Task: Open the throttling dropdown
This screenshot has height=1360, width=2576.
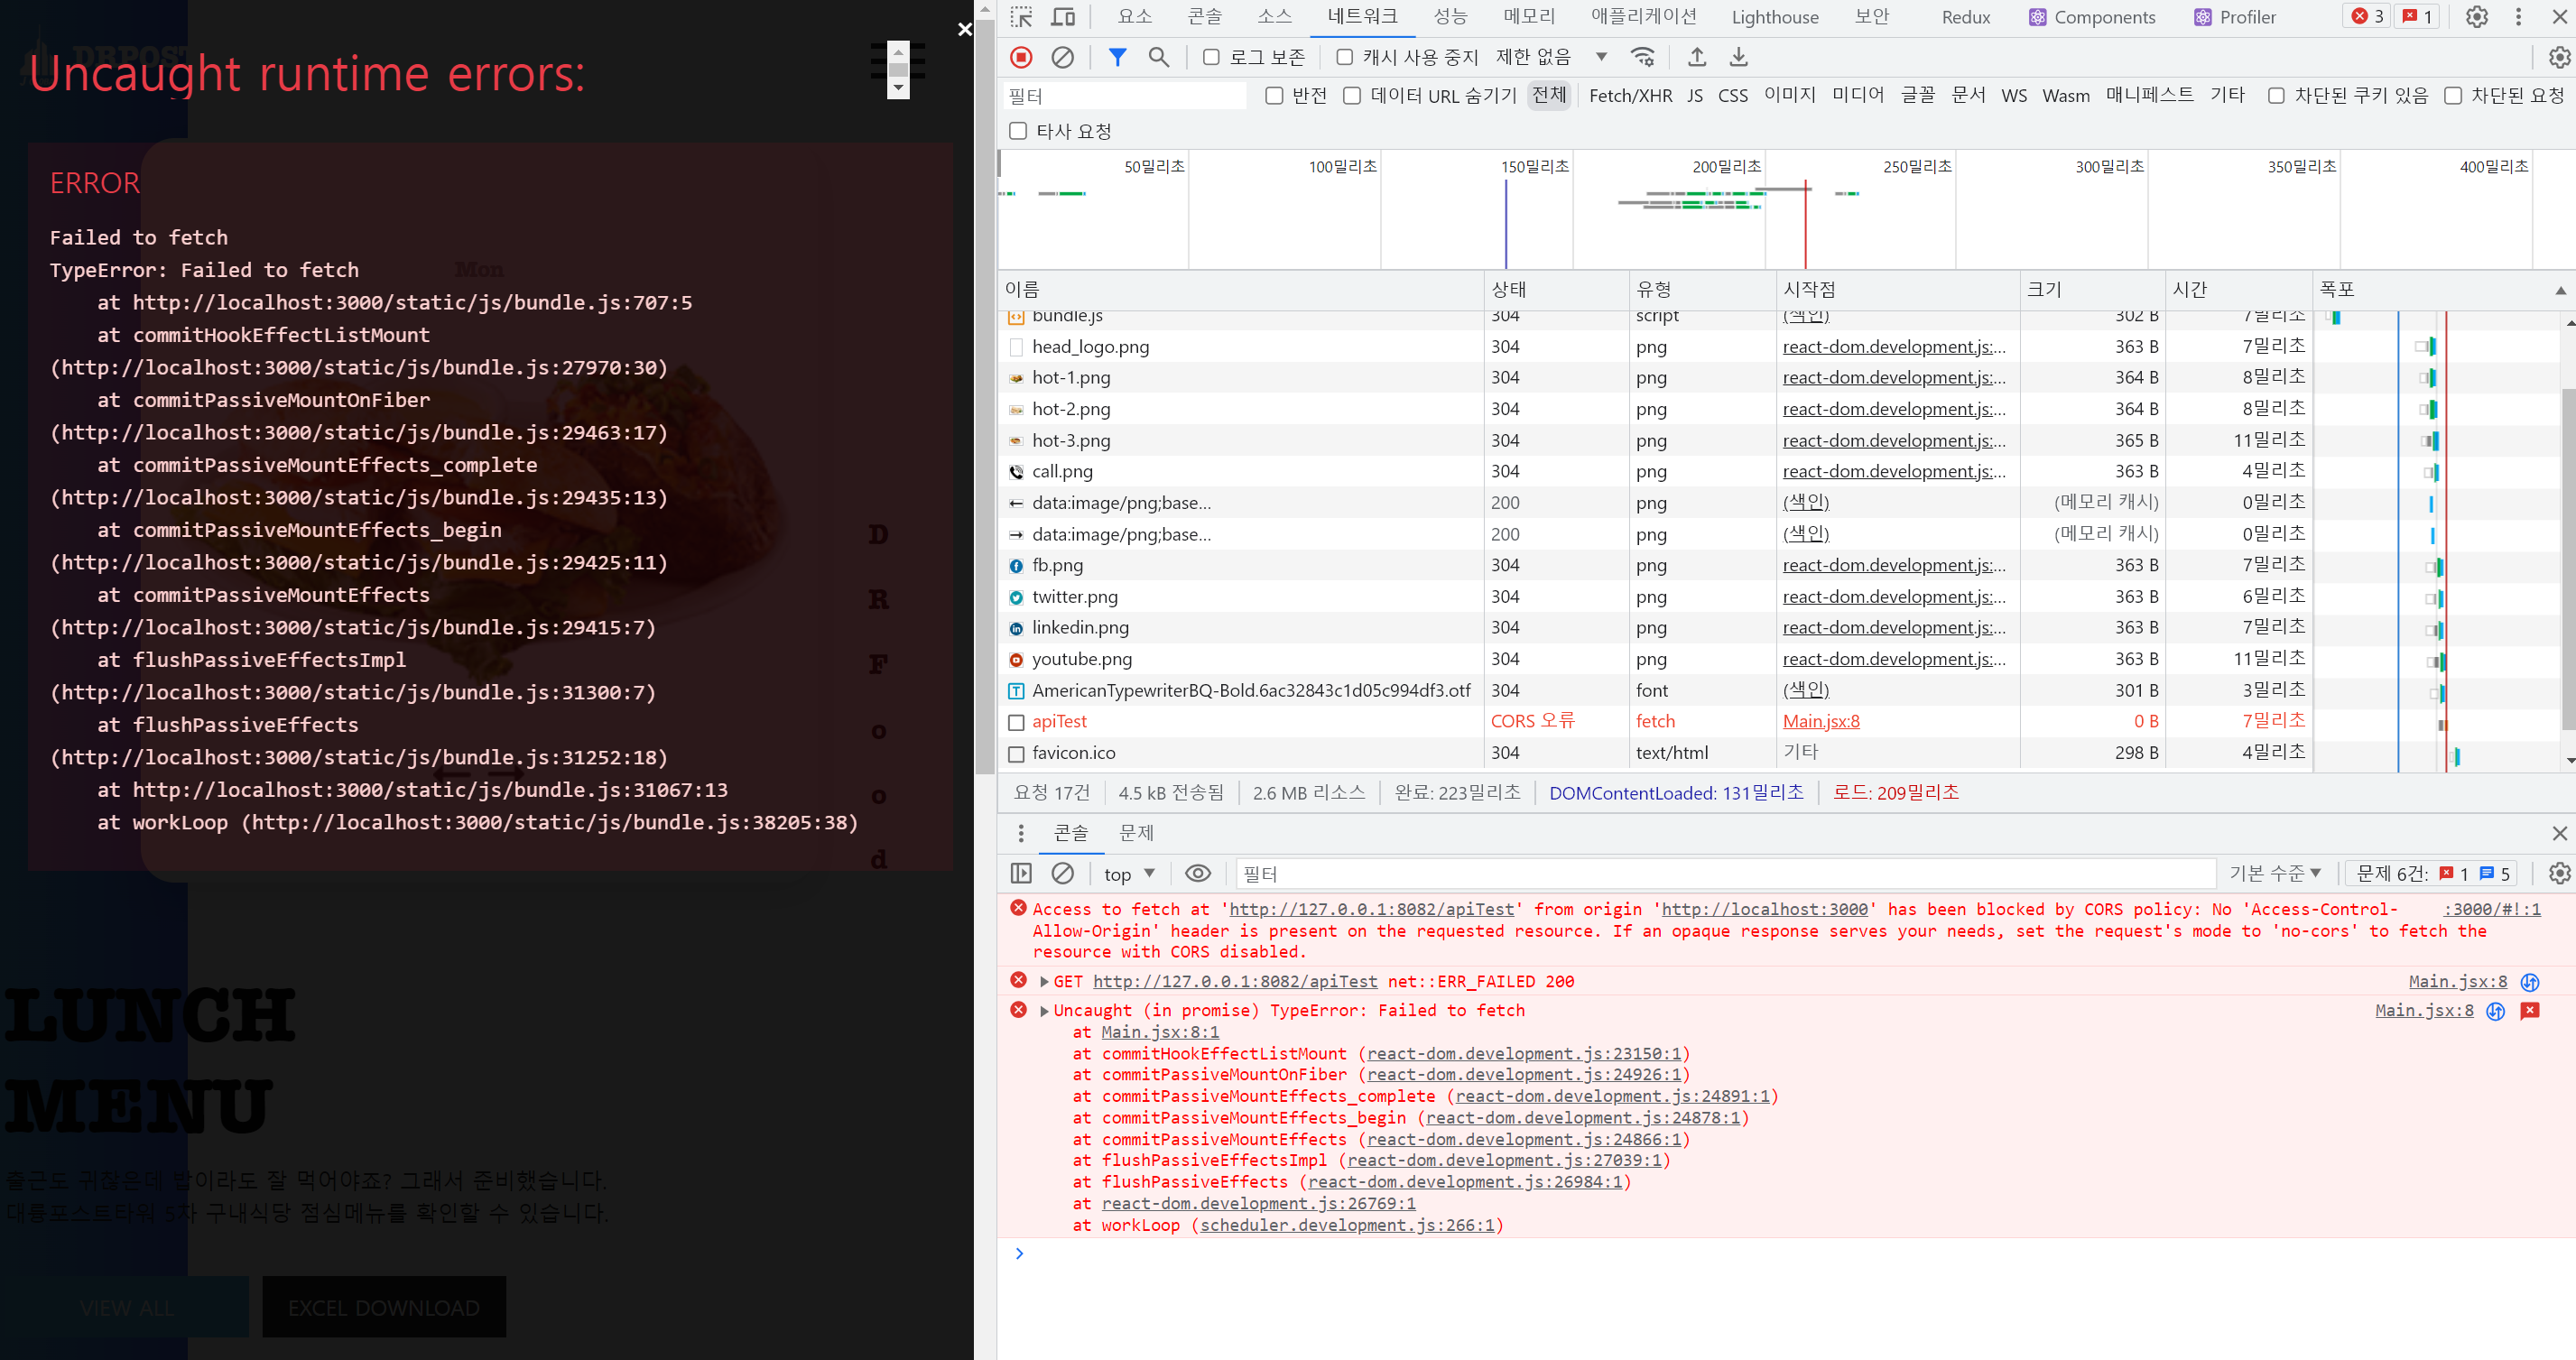Action: click(x=1552, y=58)
